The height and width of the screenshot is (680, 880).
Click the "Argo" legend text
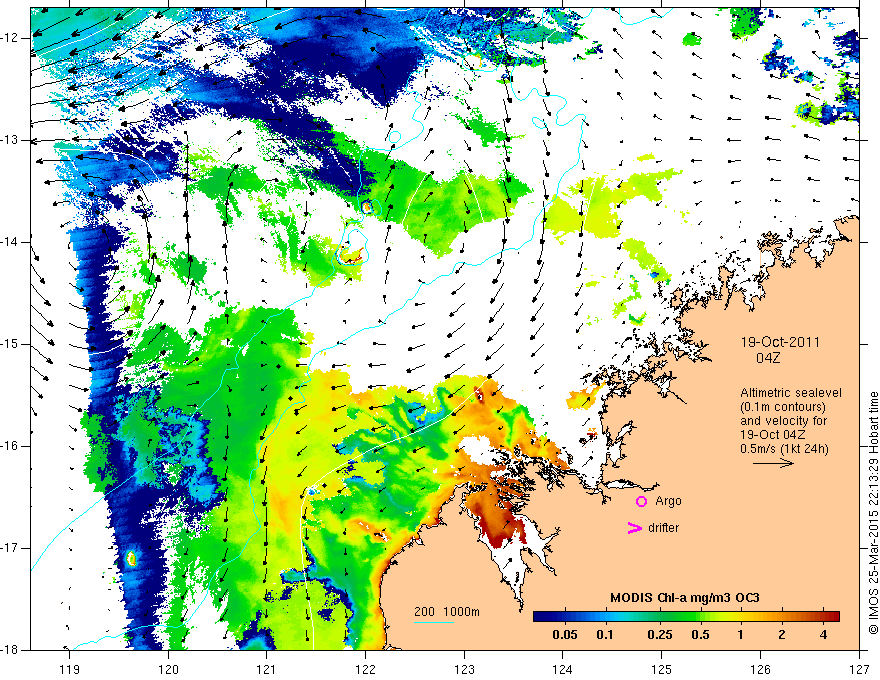coord(668,501)
